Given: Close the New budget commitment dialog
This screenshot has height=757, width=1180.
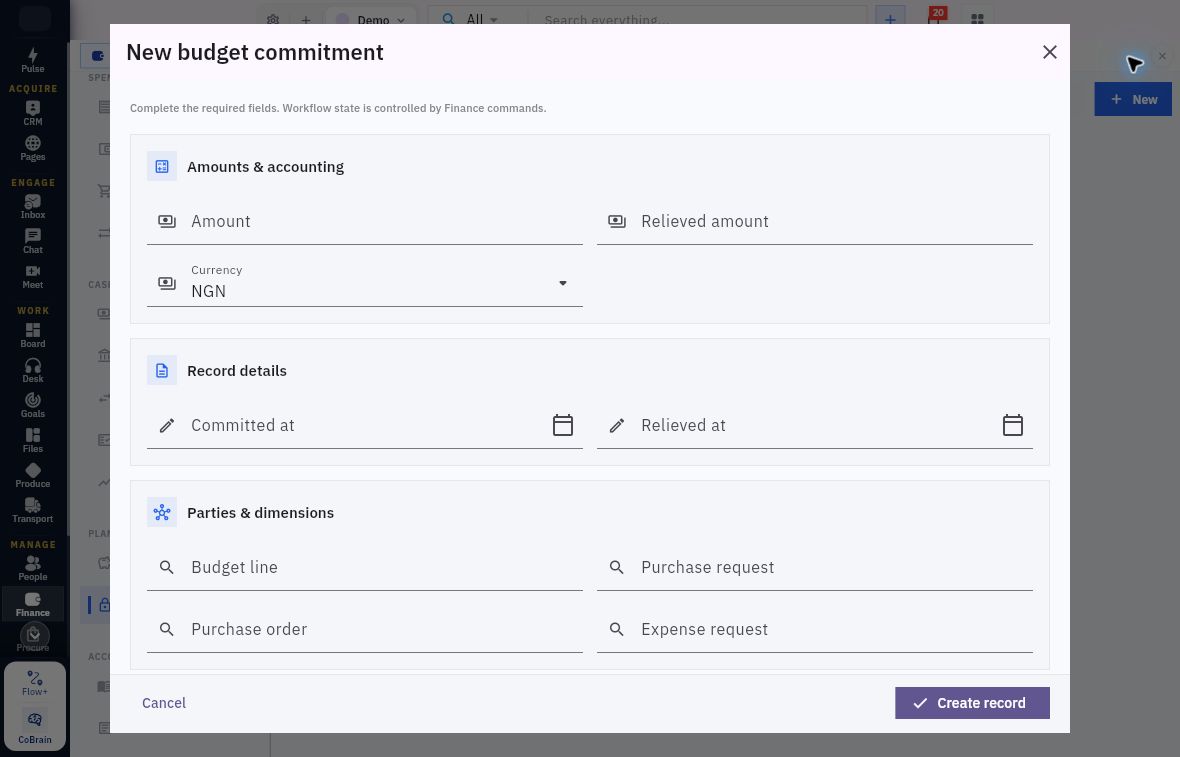Looking at the screenshot, I should pyautogui.click(x=1050, y=52).
